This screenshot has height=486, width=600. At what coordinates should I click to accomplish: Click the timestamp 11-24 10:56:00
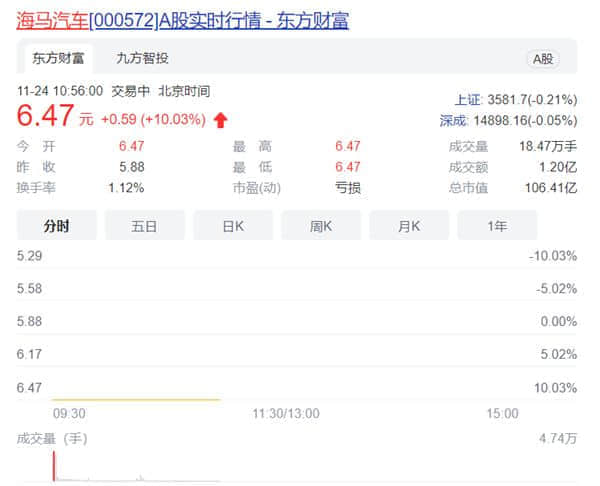(x=60, y=91)
